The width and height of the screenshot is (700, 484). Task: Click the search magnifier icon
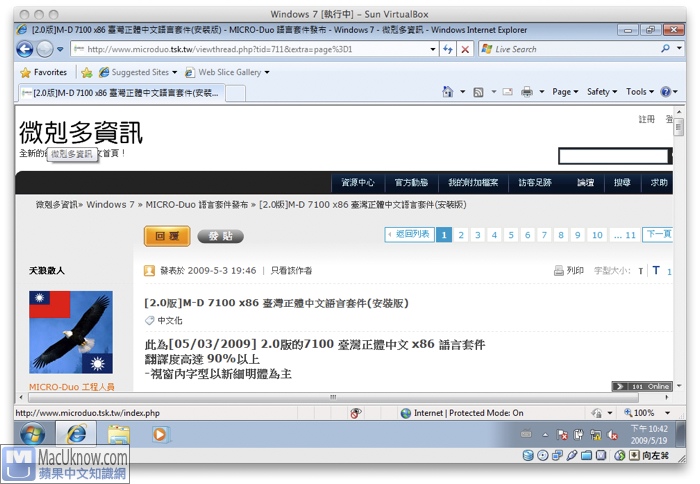[665, 49]
